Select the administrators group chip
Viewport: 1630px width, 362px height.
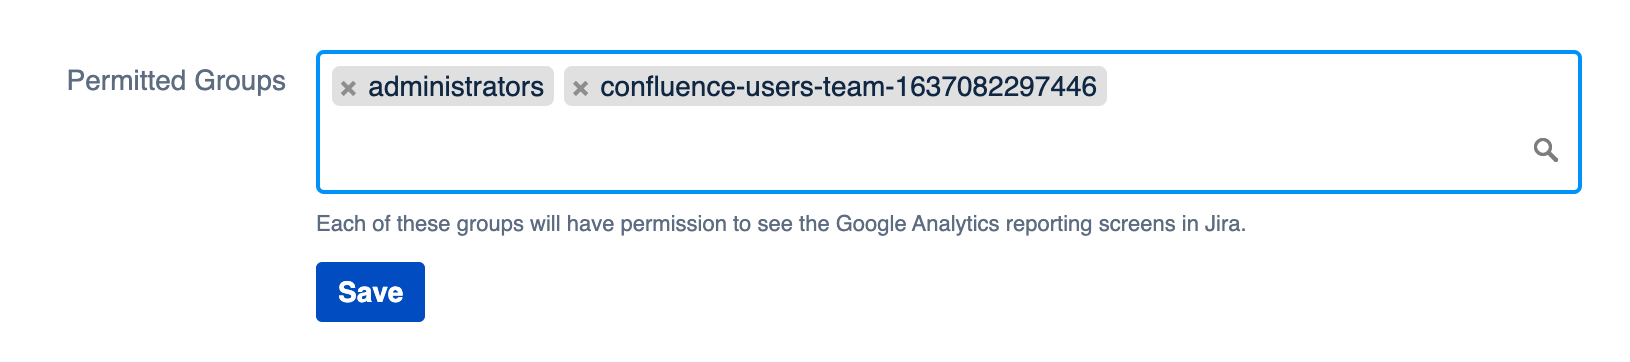tap(443, 87)
